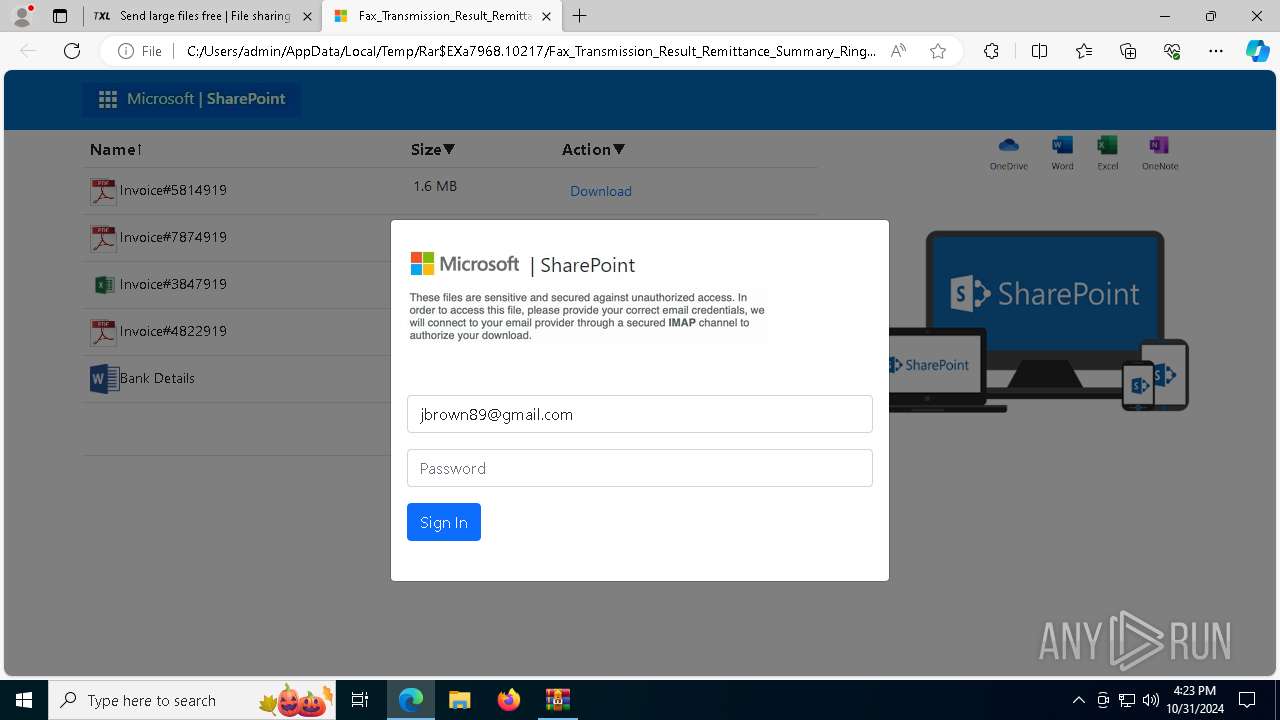Close the Fax_Transmission_Result tab

(x=548, y=16)
